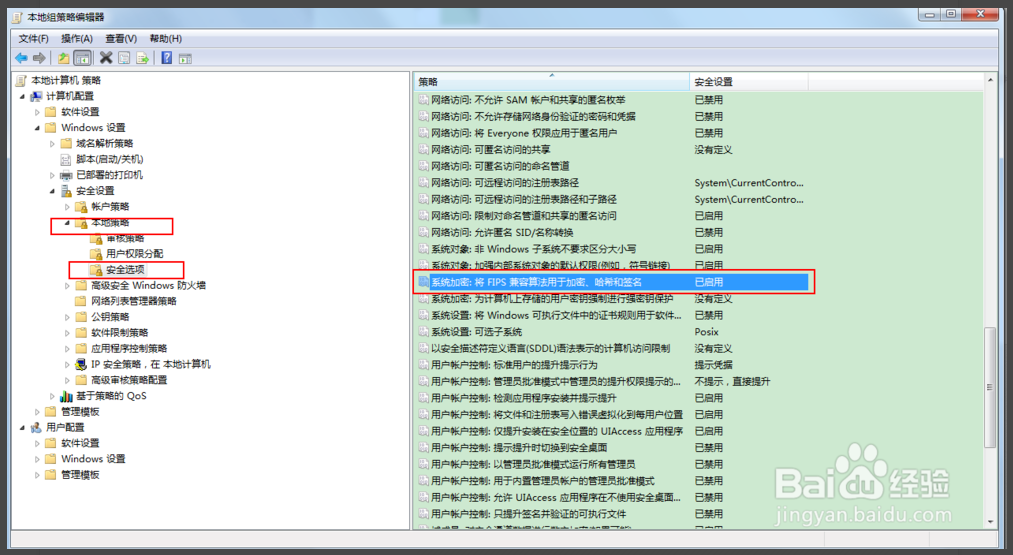Select 管理模板 under 计算机配置
This screenshot has width=1013, height=555.
pos(80,412)
